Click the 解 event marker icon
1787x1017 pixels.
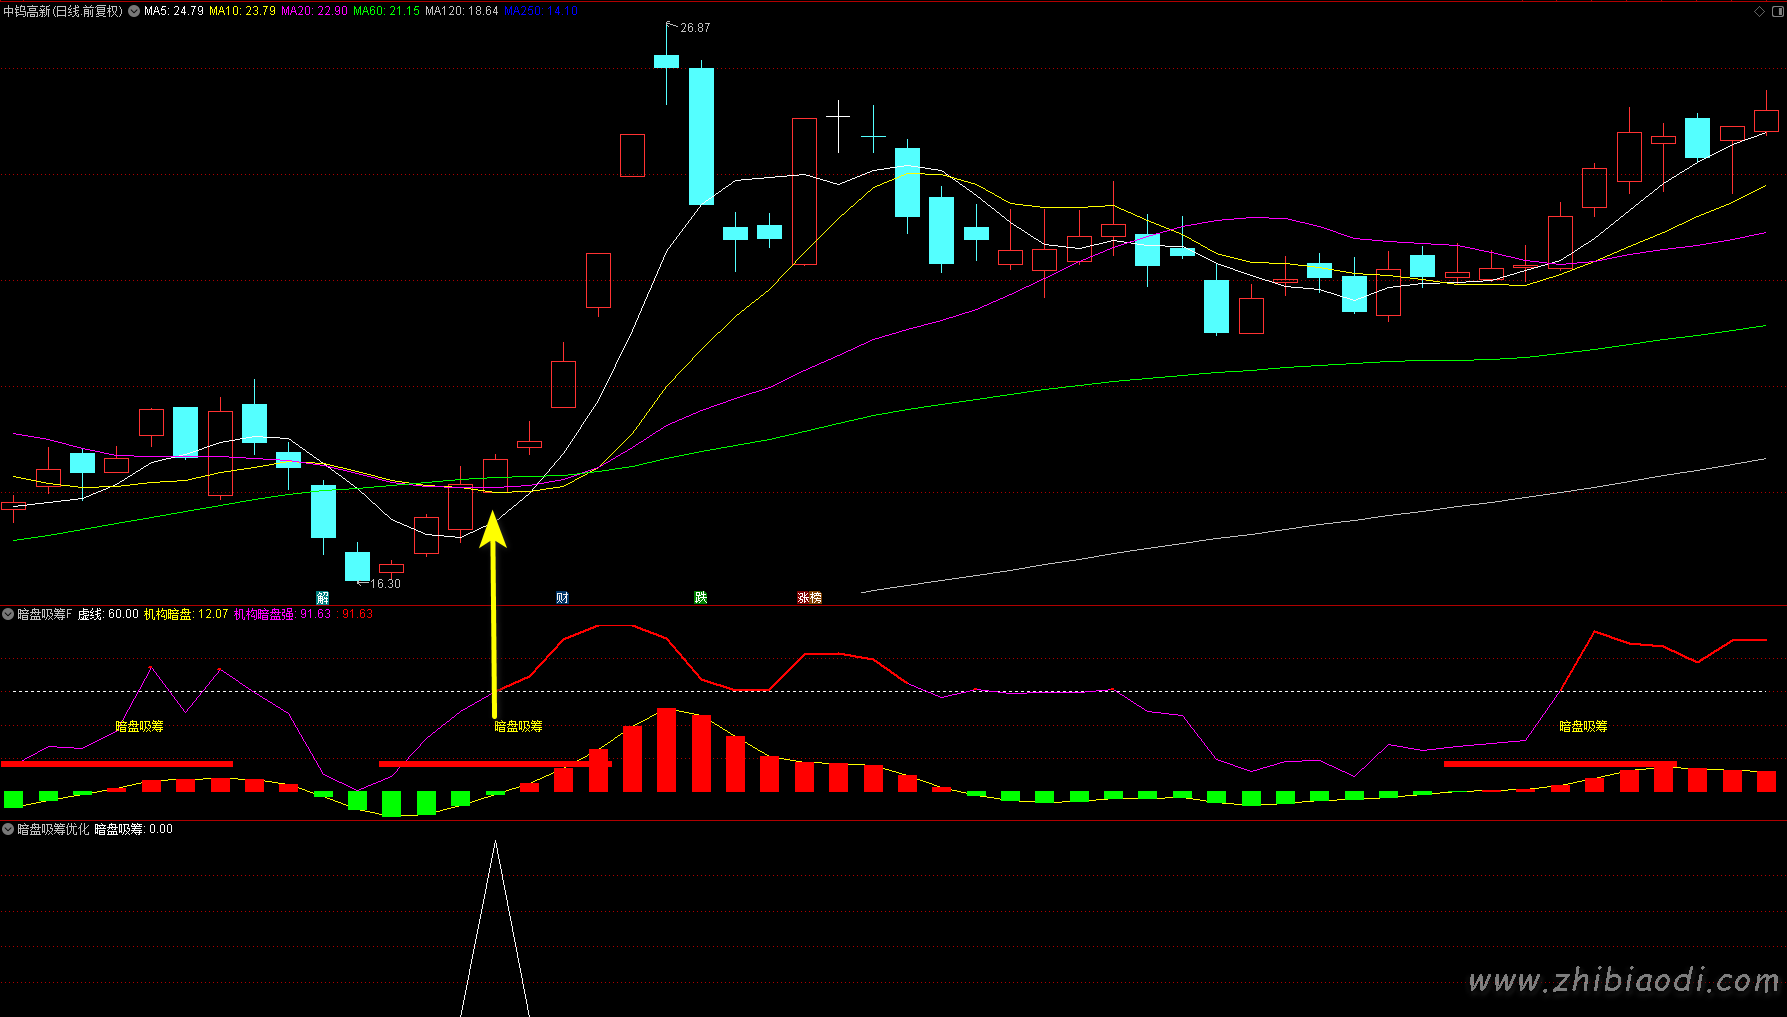[x=322, y=598]
